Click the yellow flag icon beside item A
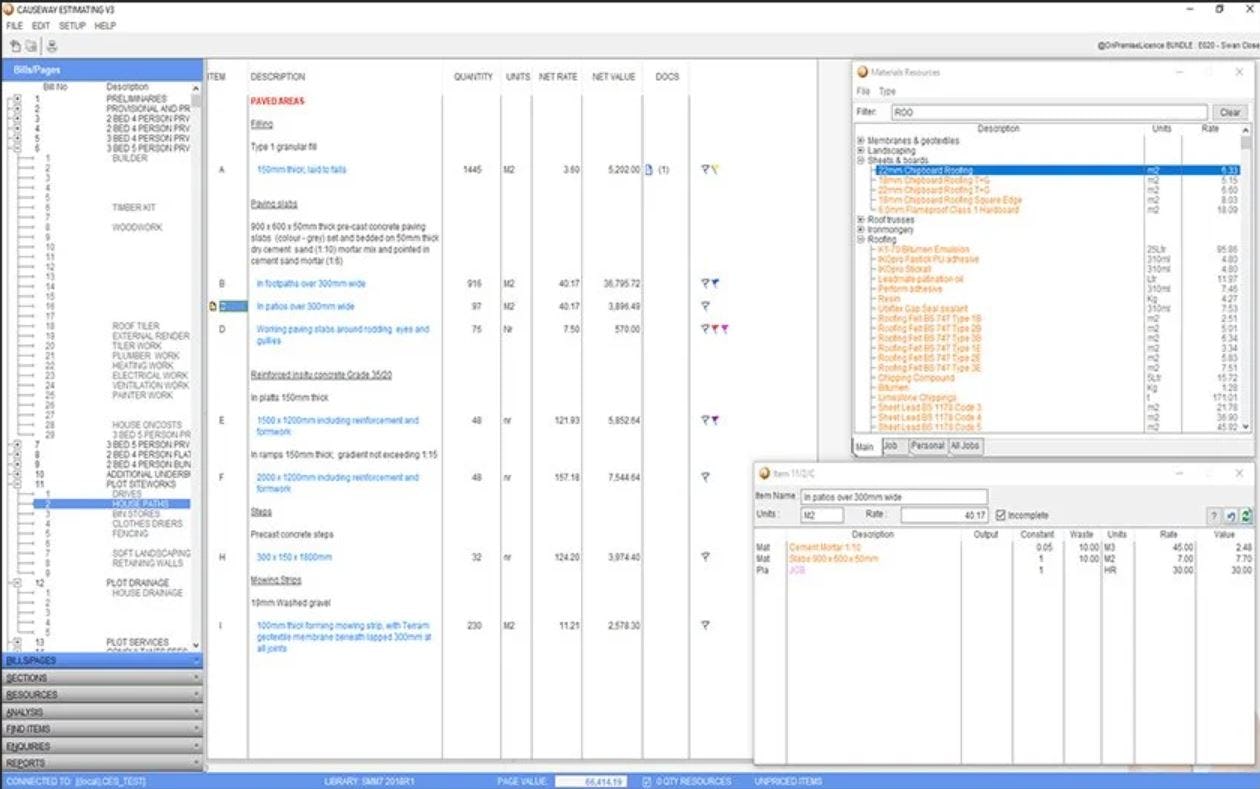Screen dimensions: 1260x789 pyautogui.click(x=717, y=169)
